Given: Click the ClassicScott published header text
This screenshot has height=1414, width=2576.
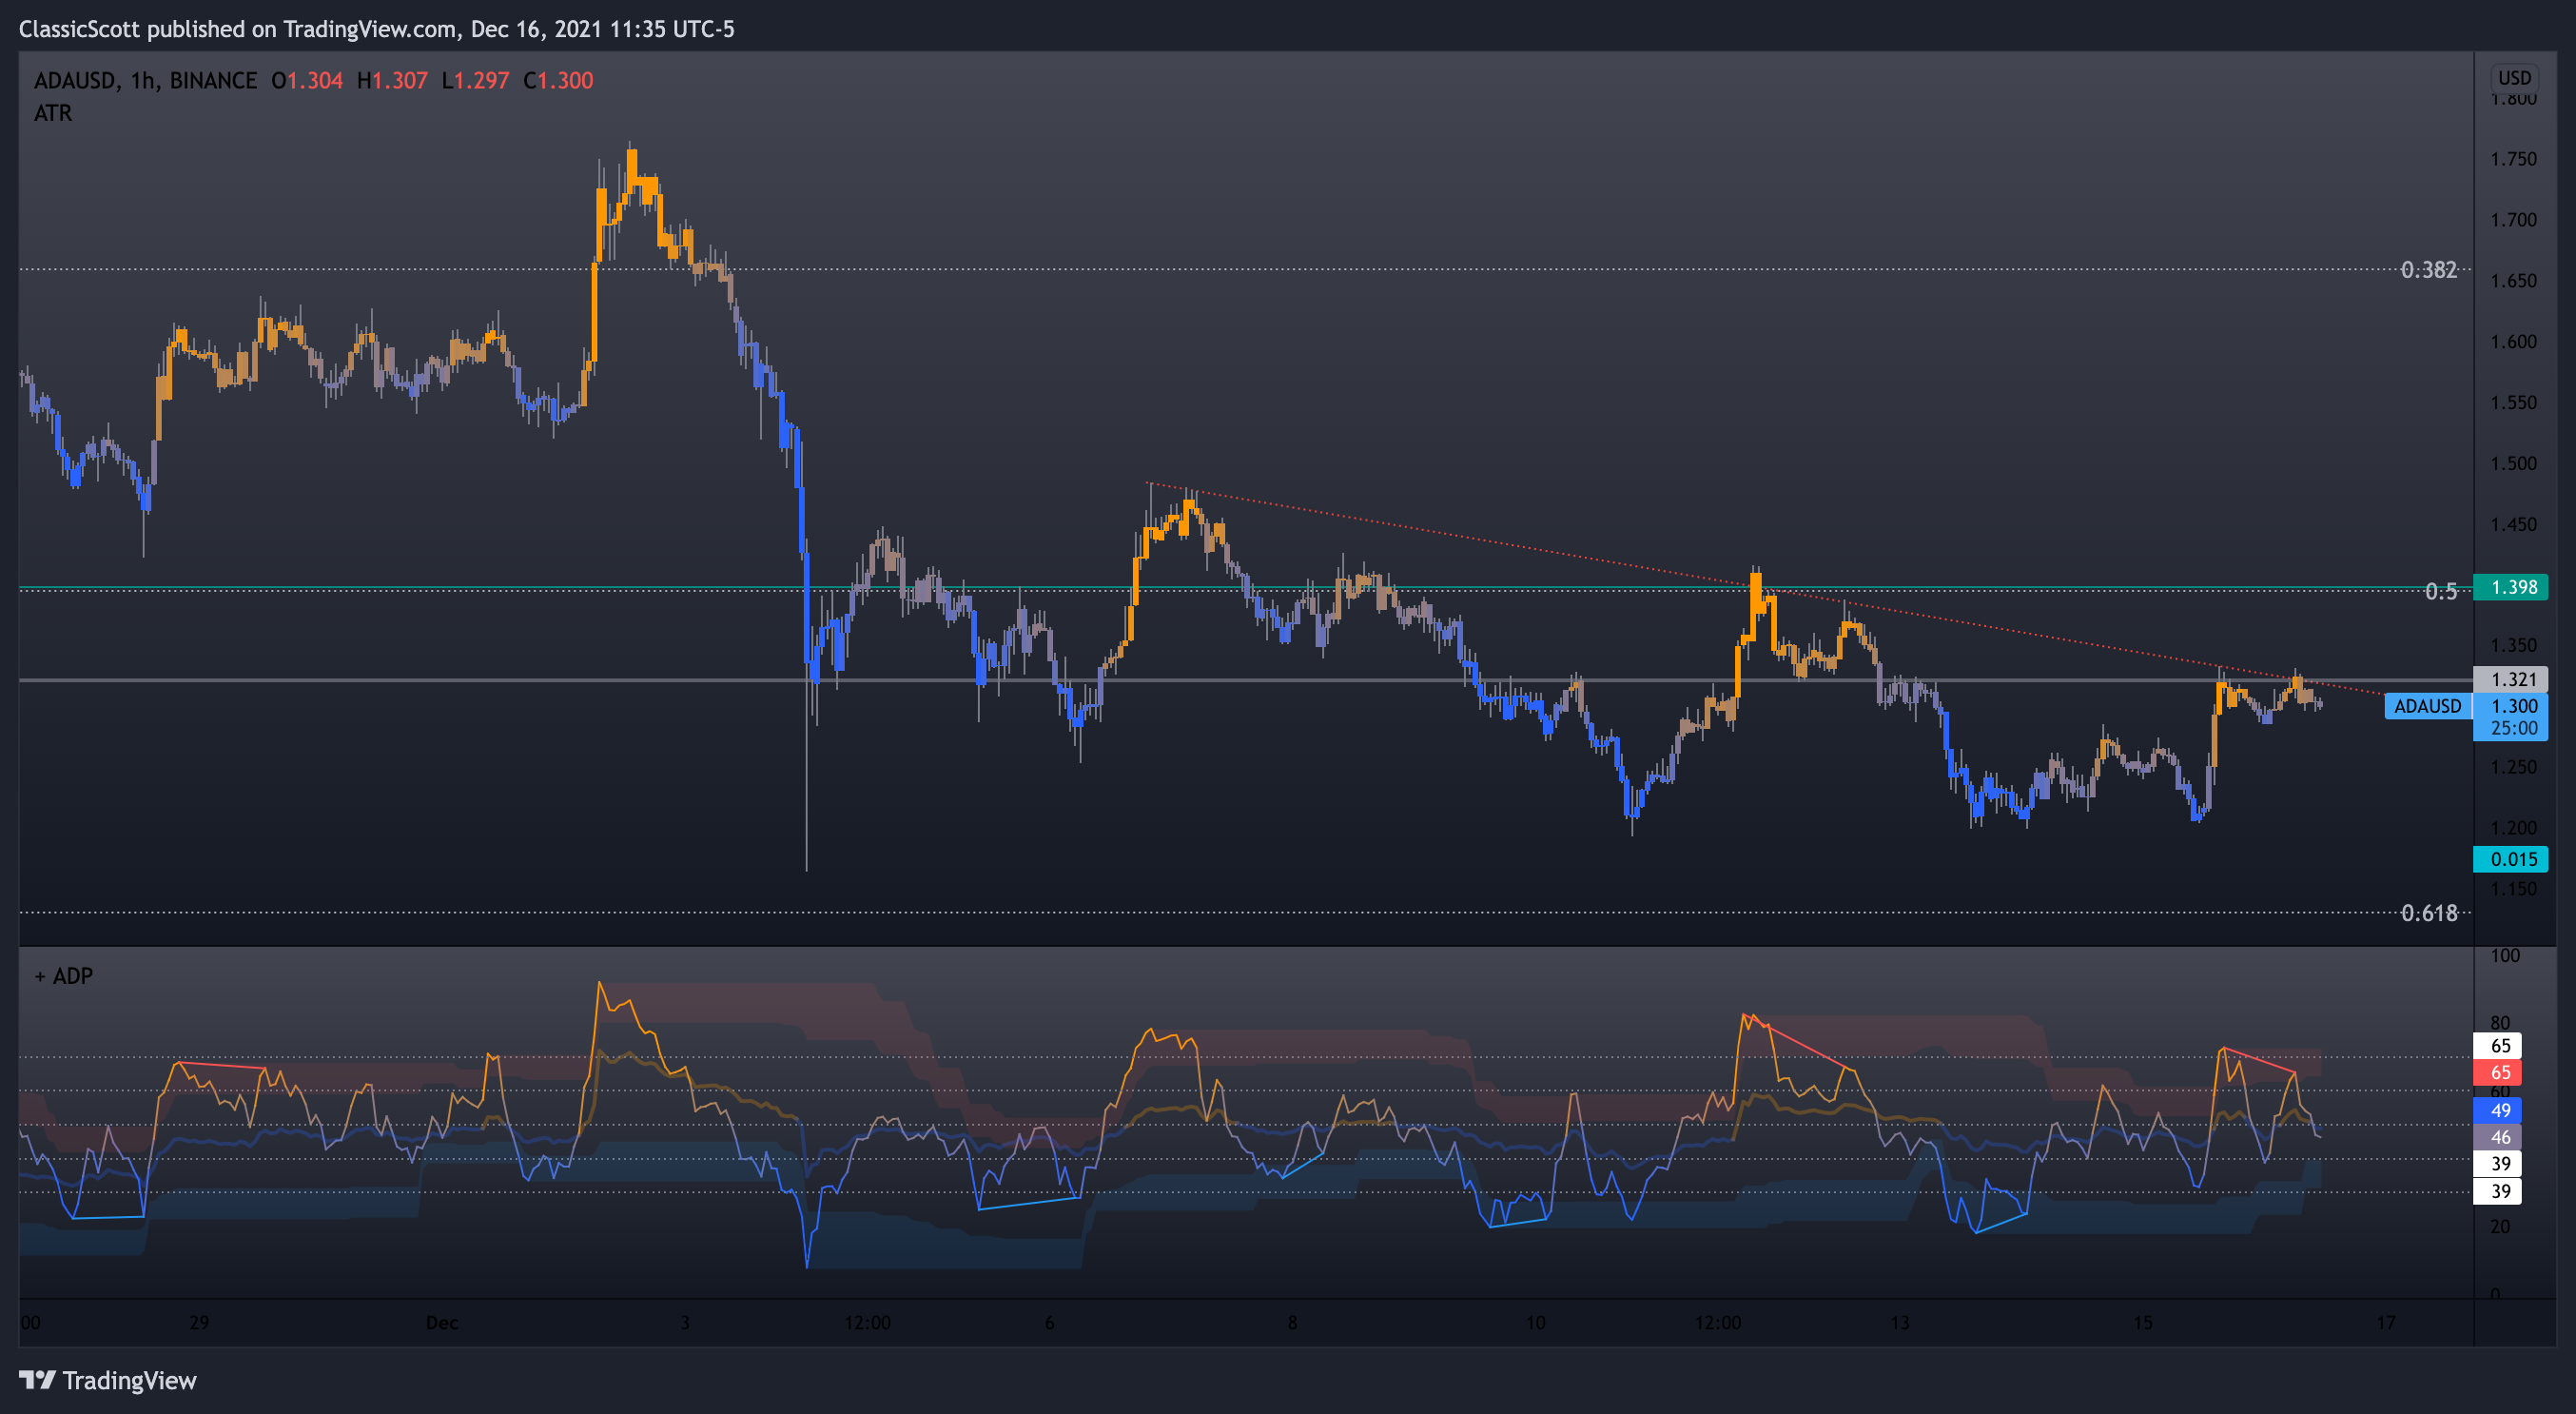Looking at the screenshot, I should coord(376,29).
